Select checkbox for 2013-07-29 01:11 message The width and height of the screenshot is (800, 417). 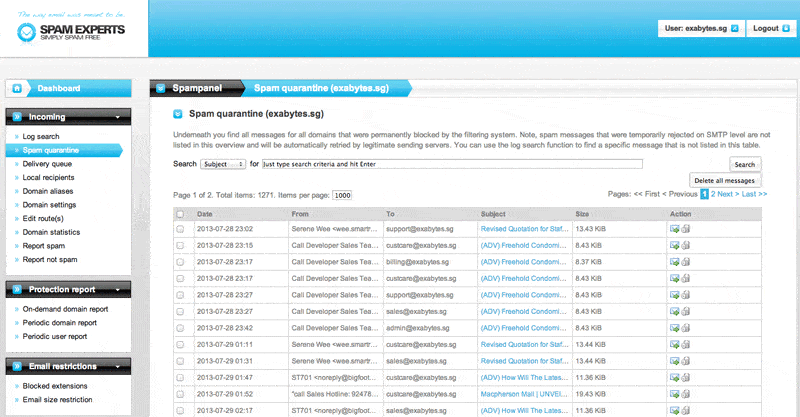(180, 345)
